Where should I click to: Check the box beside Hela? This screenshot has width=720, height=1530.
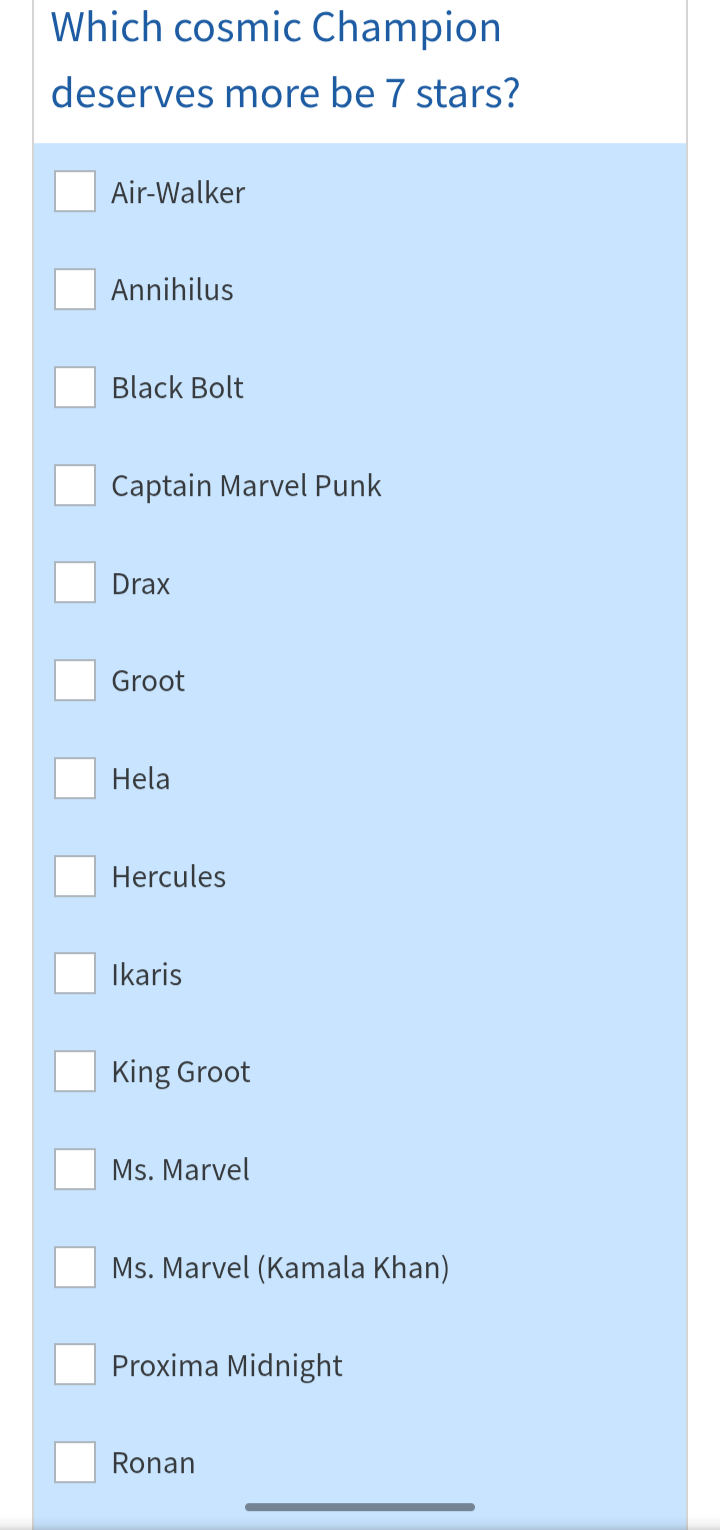point(75,779)
